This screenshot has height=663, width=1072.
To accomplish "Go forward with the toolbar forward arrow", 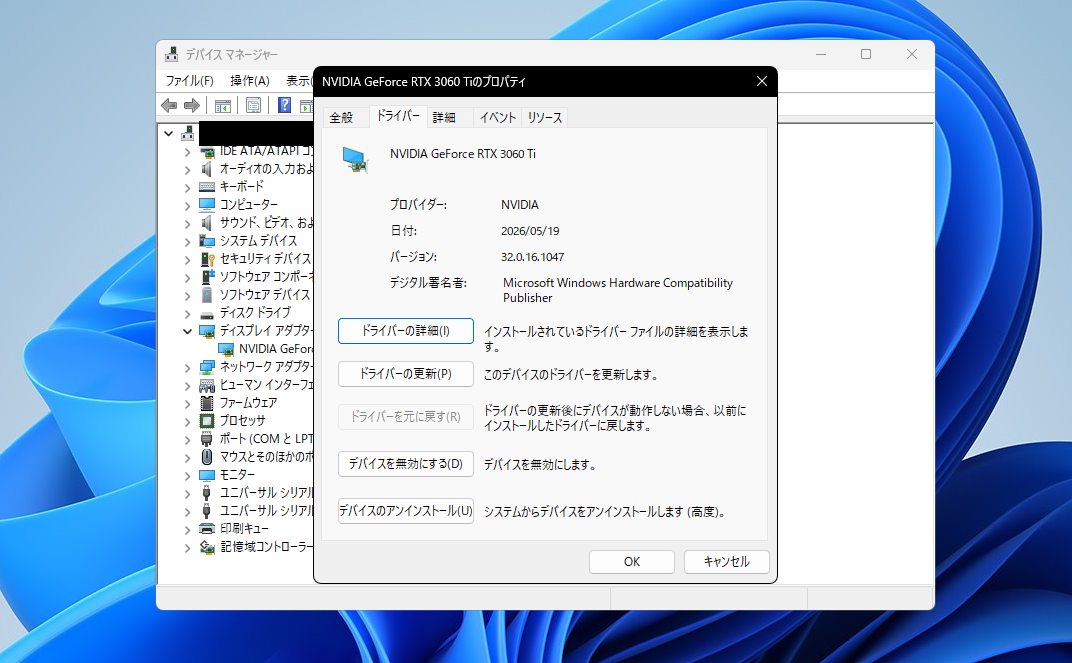I will [192, 105].
